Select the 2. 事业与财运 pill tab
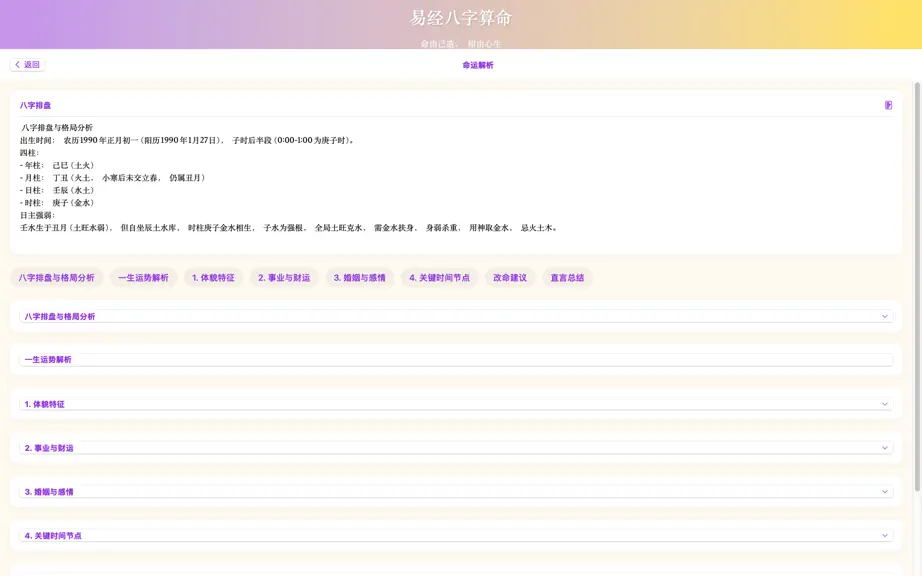 point(284,277)
